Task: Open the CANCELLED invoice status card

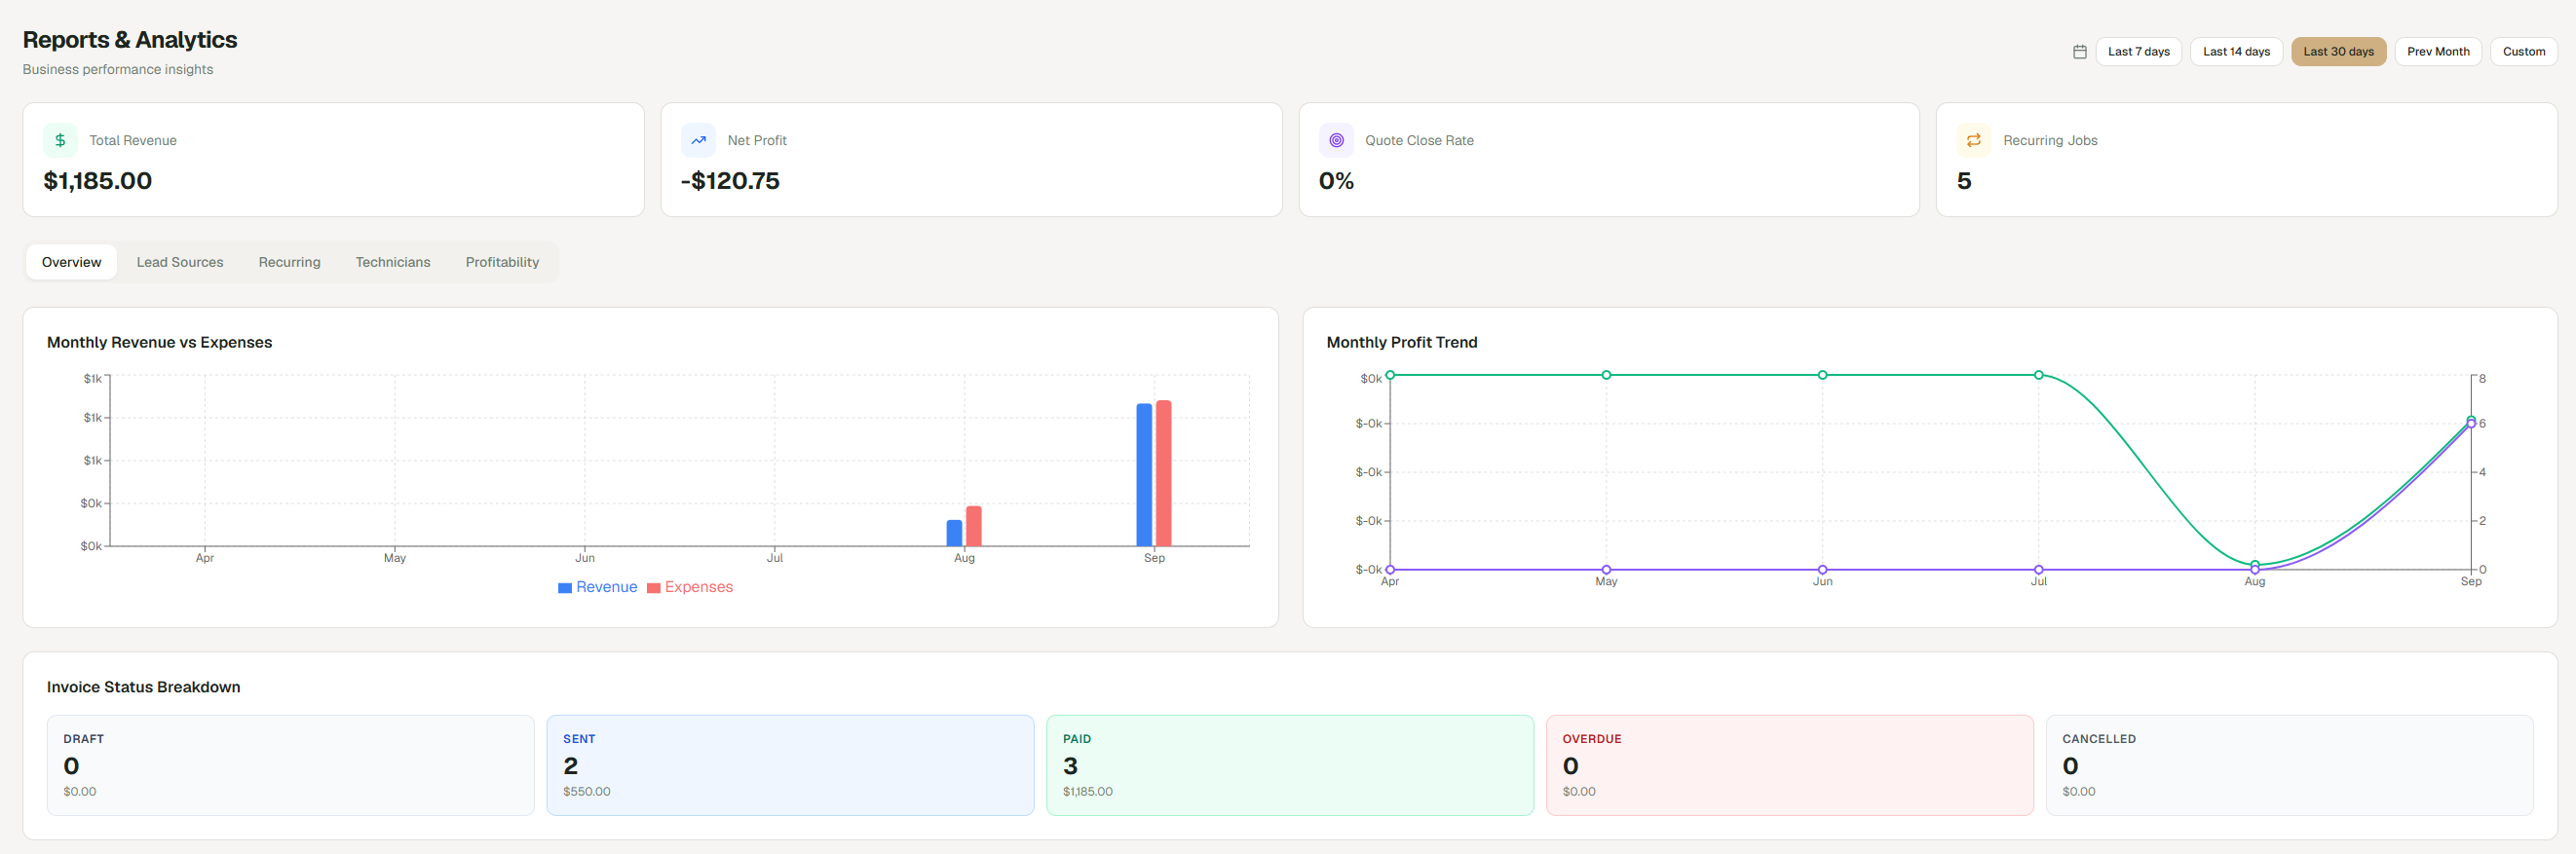Action: [x=2290, y=765]
